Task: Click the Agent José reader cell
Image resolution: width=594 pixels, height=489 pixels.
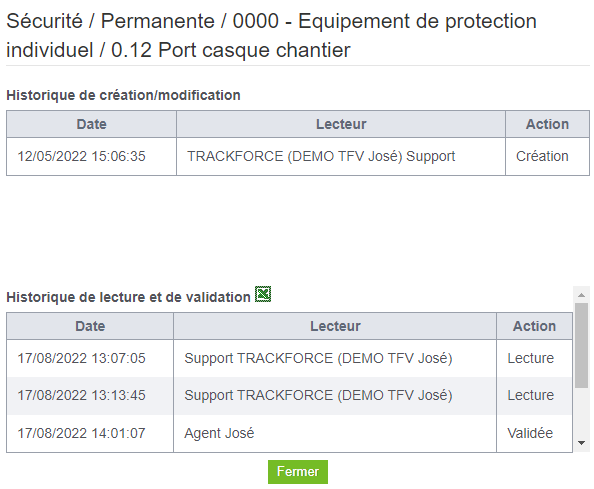Action: (335, 433)
